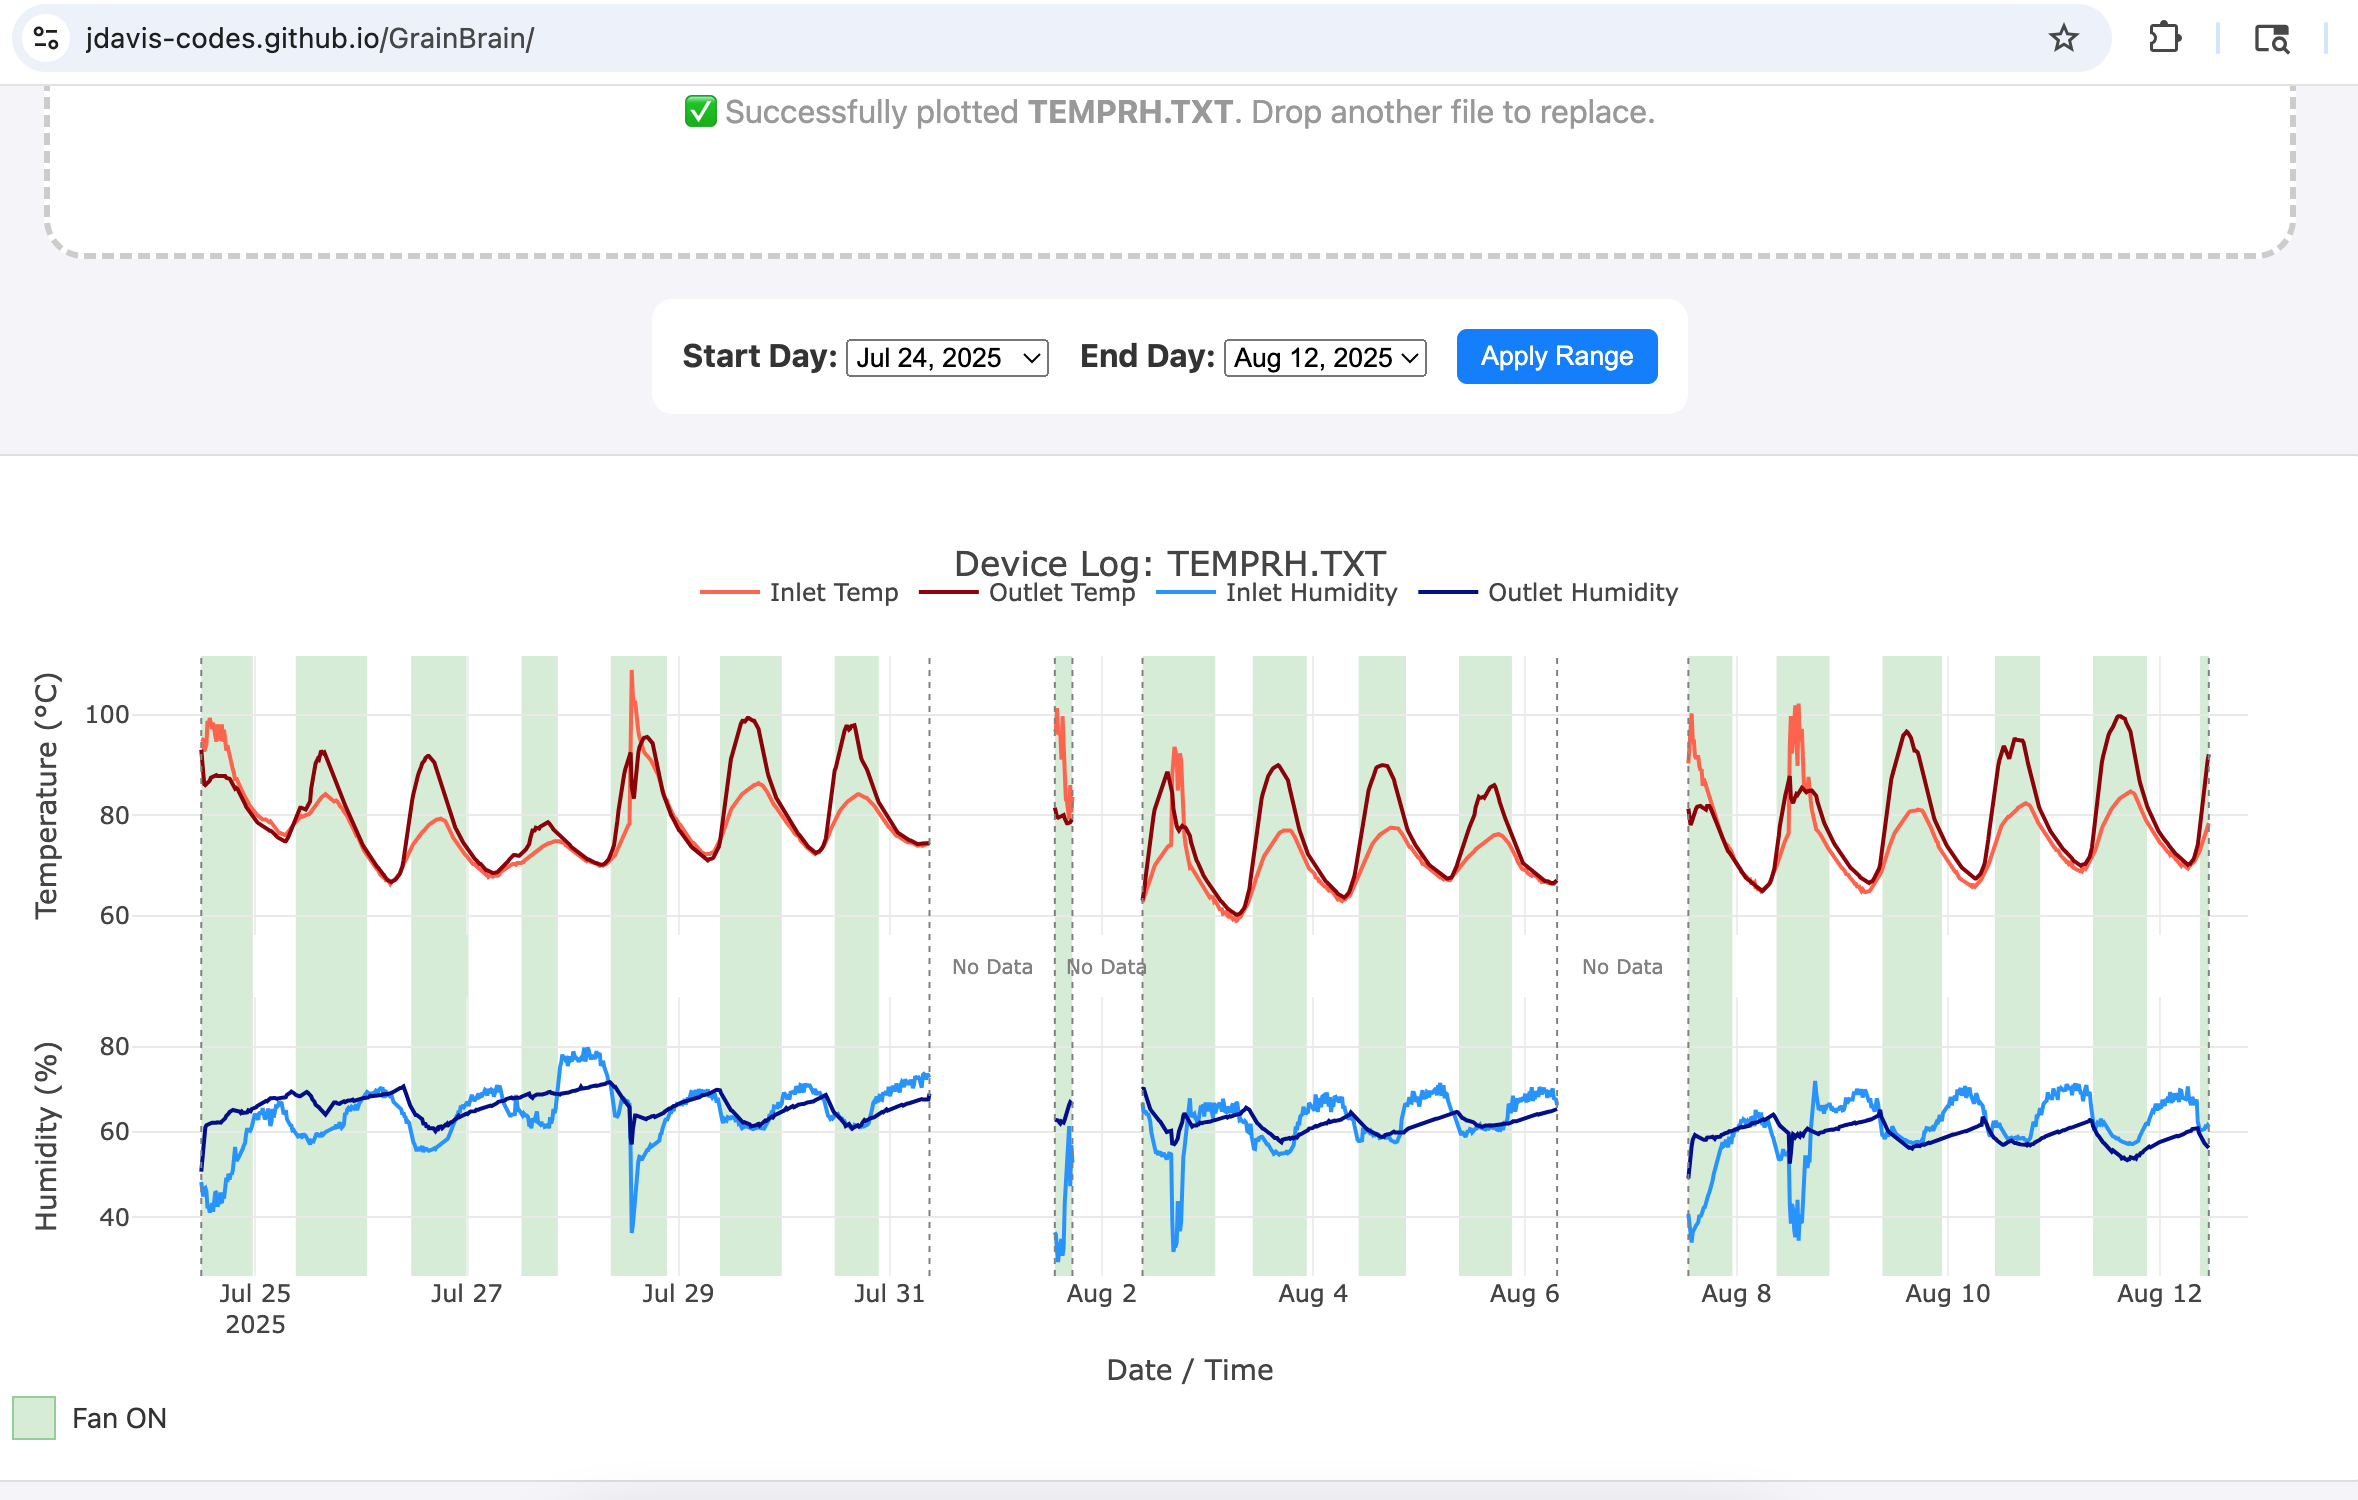Image resolution: width=2358 pixels, height=1500 pixels.
Task: Click the Jul 29 x-axis label
Action: 677,1294
